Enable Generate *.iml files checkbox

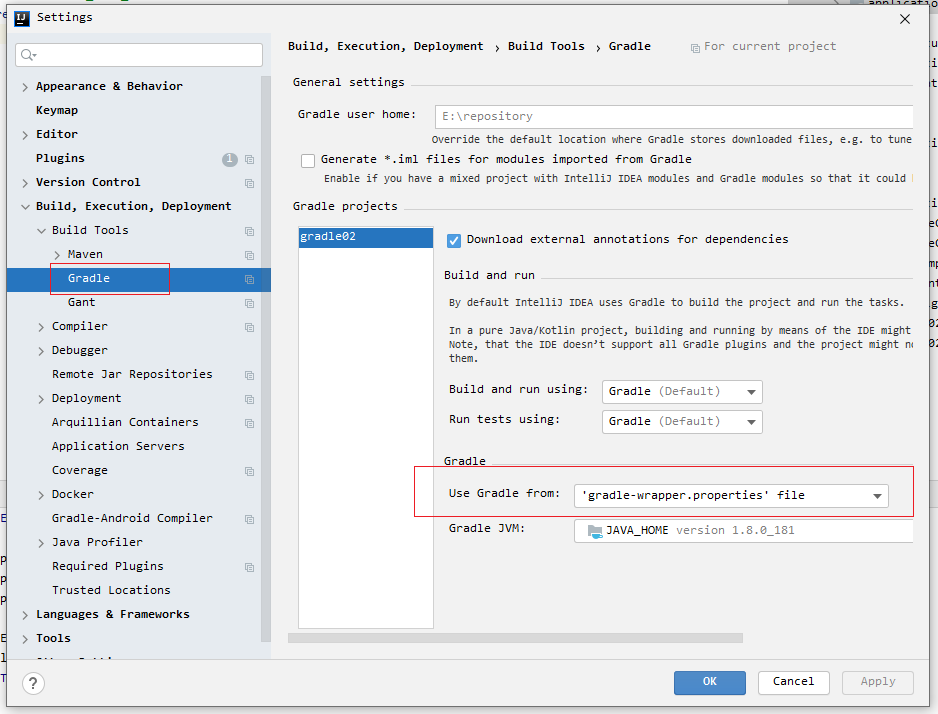point(308,160)
